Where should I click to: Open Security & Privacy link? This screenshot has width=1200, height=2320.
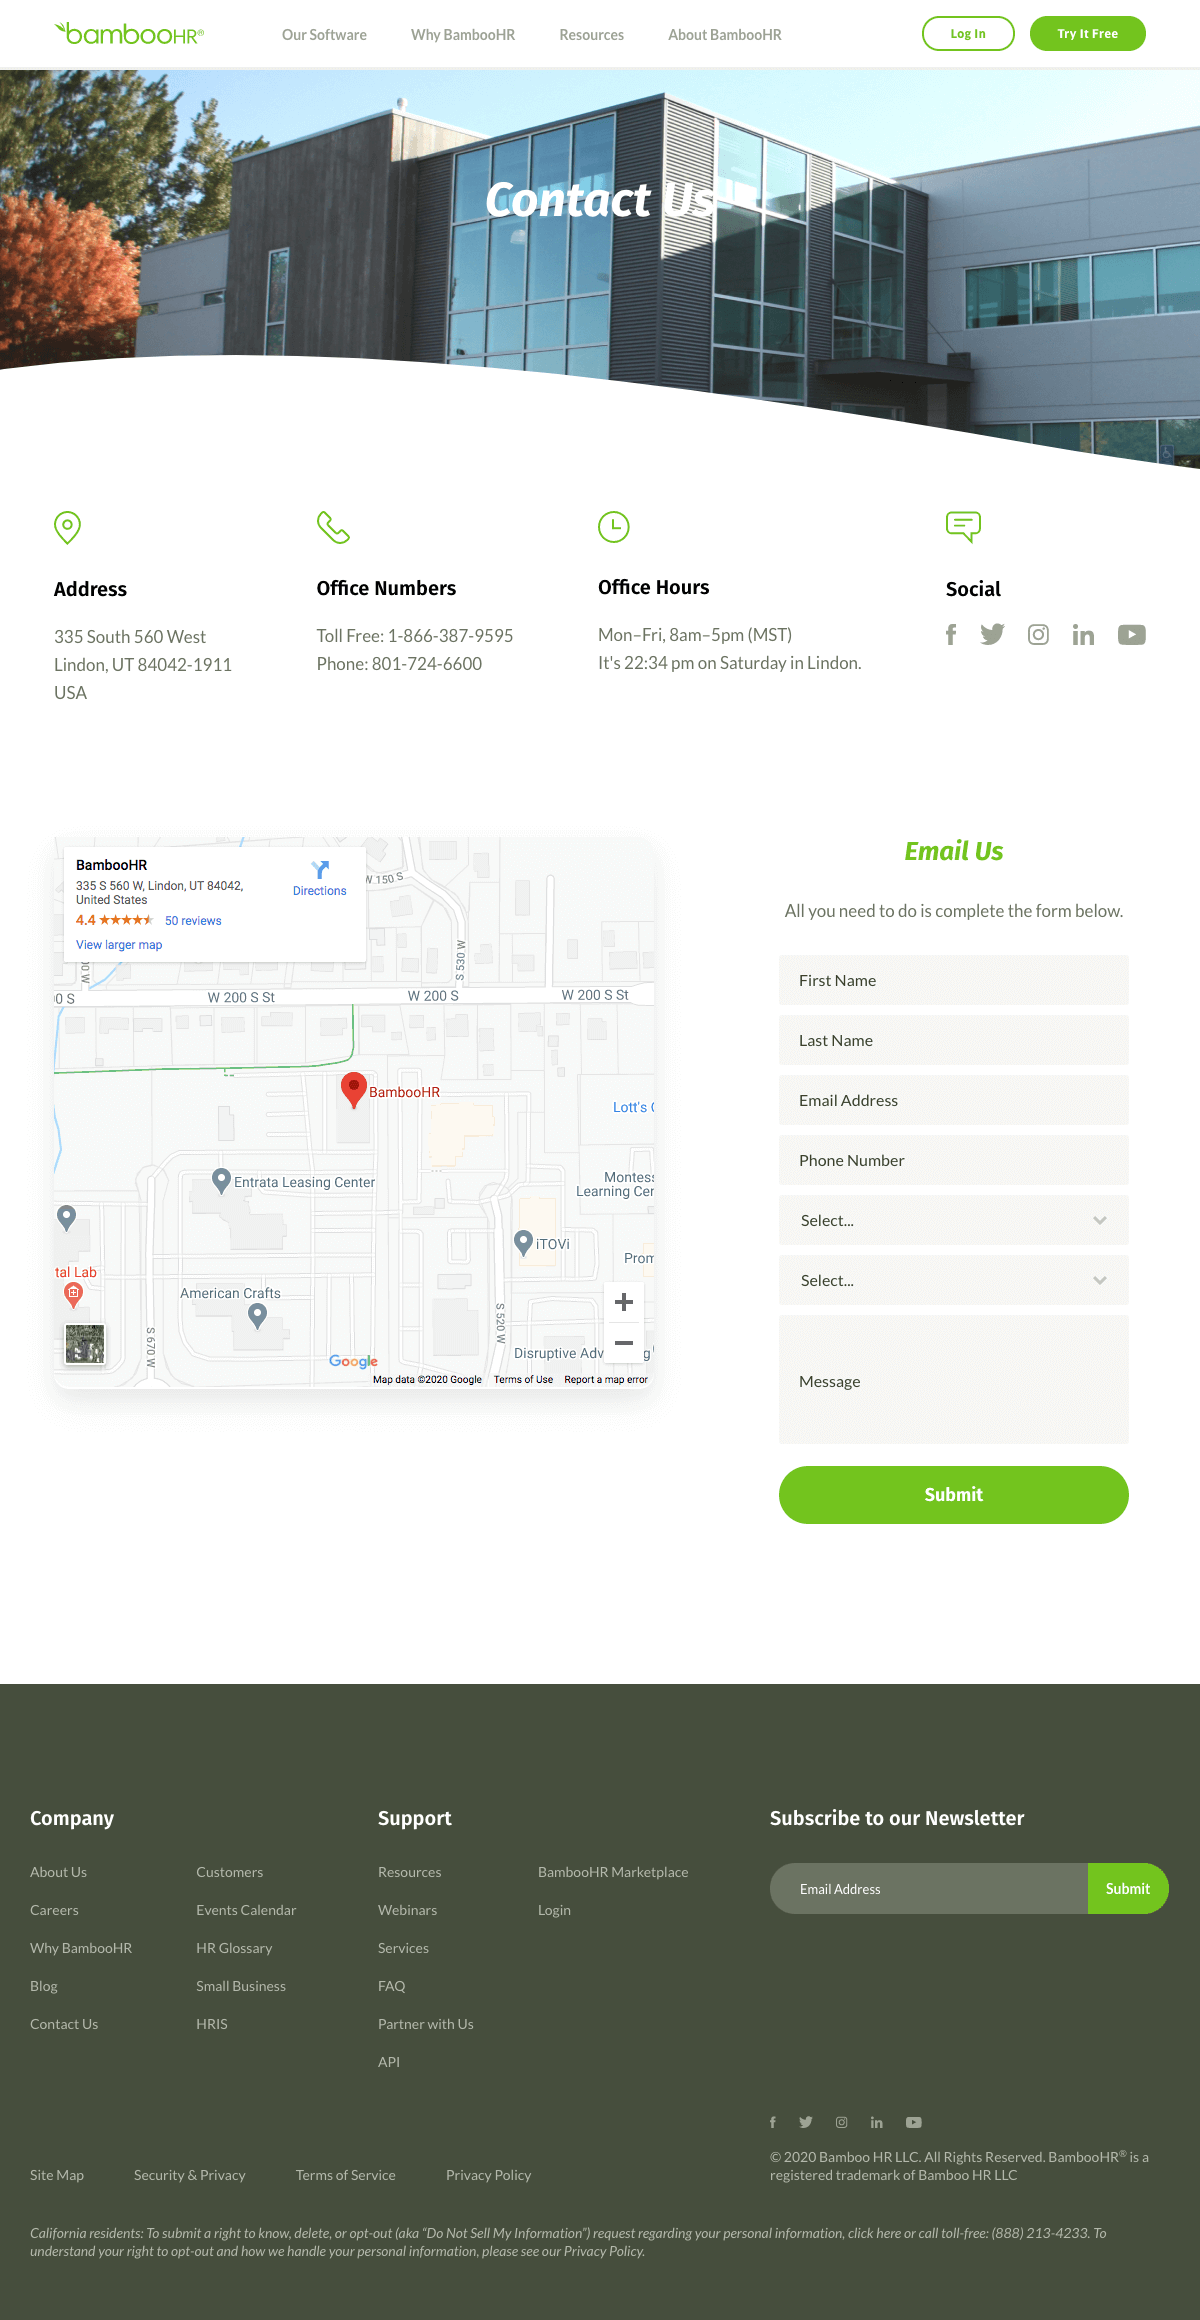click(190, 2175)
